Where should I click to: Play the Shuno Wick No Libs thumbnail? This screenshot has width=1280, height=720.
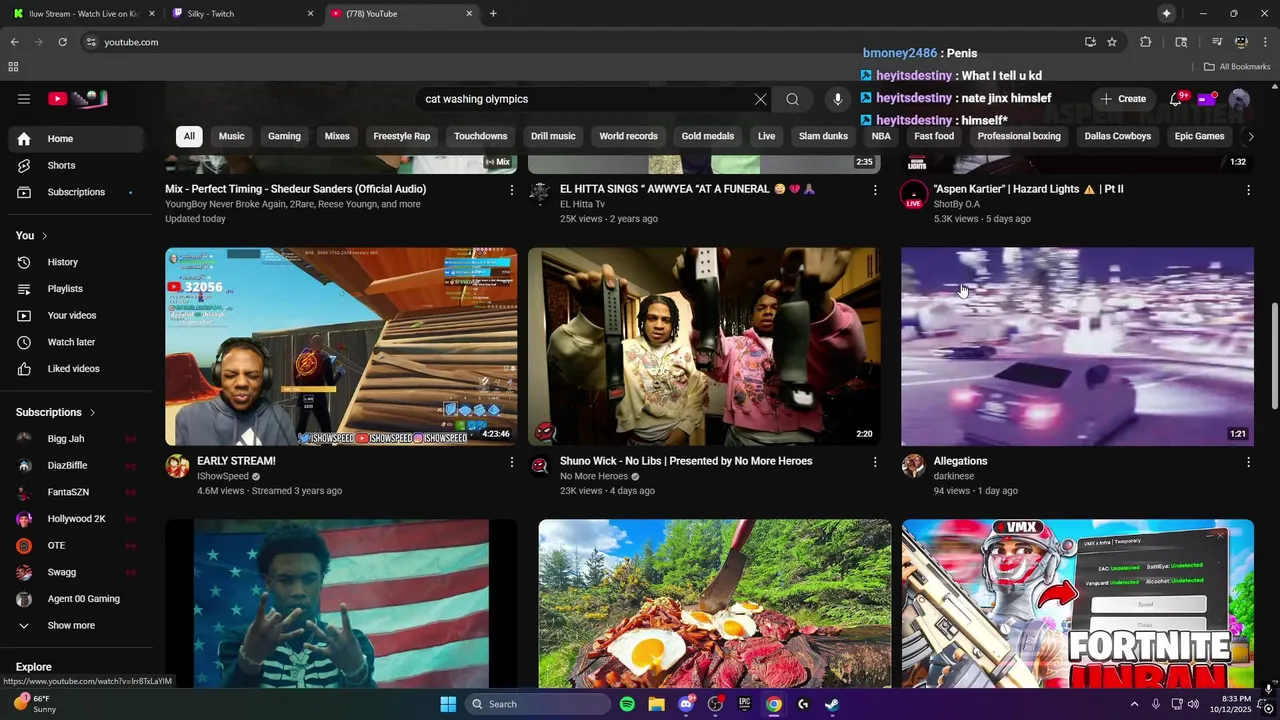click(x=704, y=346)
